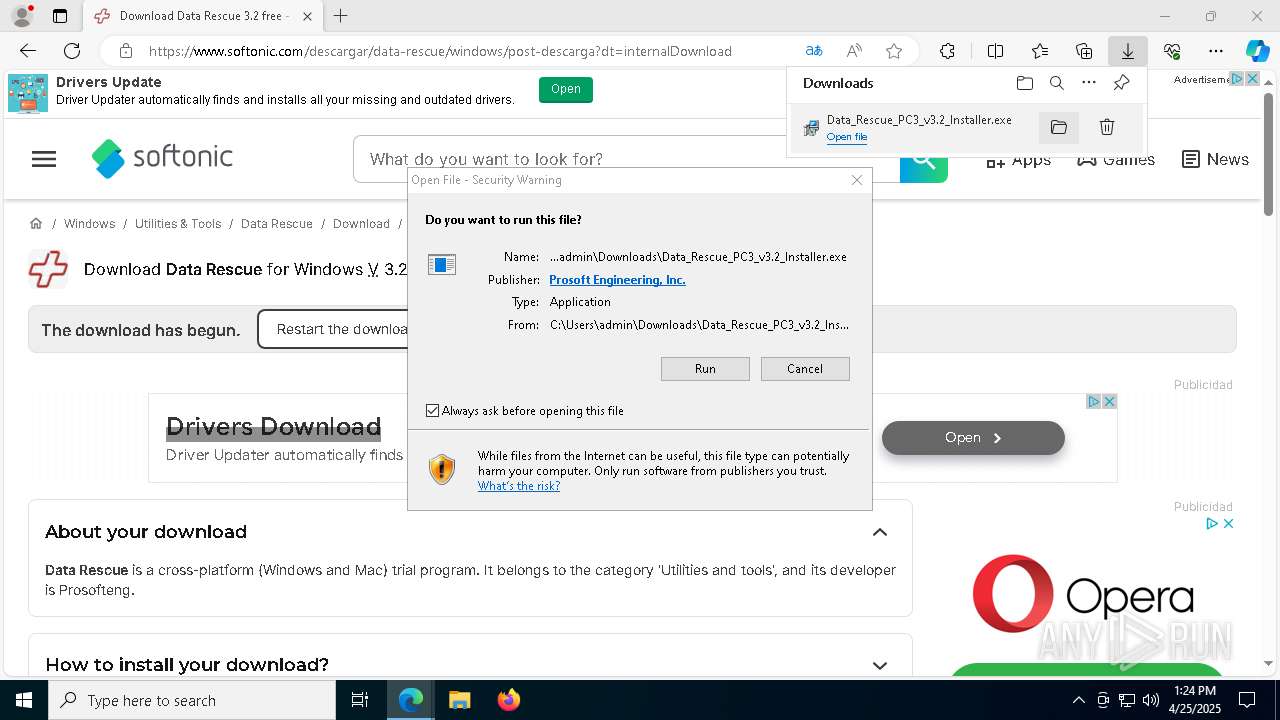
Task: Open notification center icon
Action: [1247, 700]
